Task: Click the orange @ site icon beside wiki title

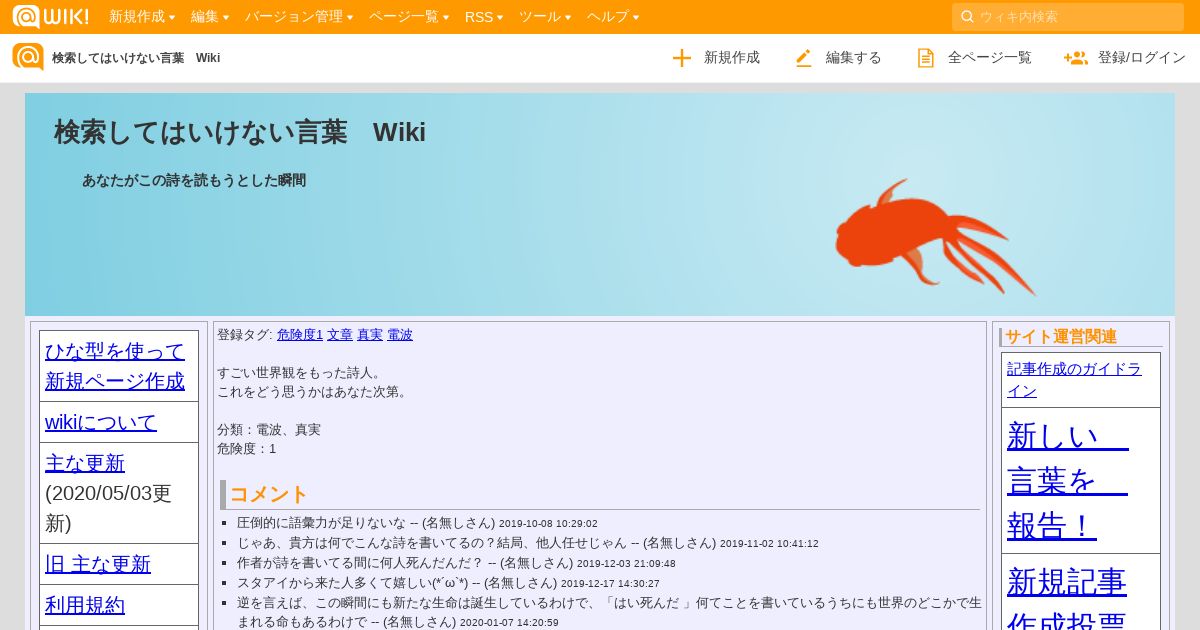Action: pos(28,57)
